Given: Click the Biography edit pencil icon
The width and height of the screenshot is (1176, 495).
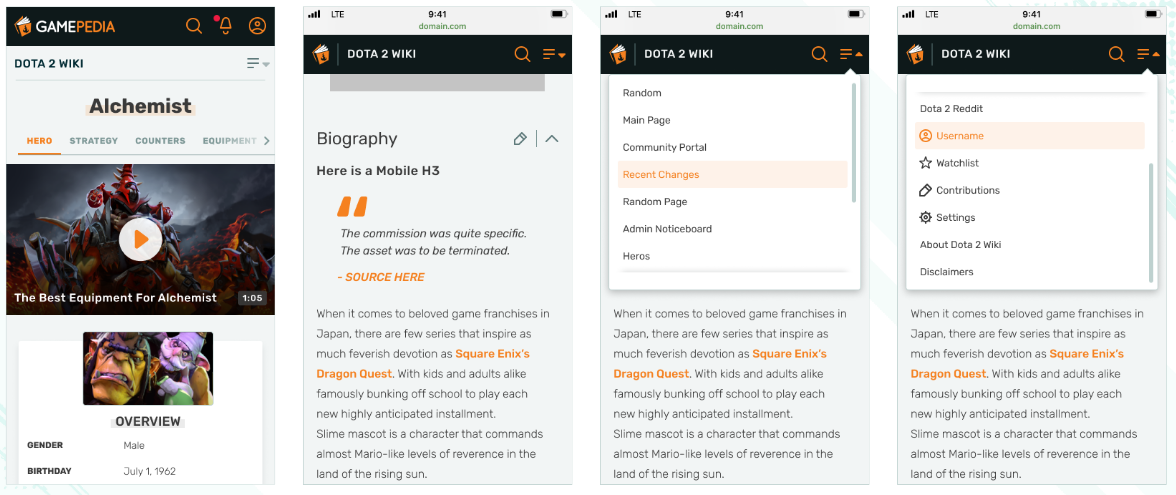Looking at the screenshot, I should (520, 139).
